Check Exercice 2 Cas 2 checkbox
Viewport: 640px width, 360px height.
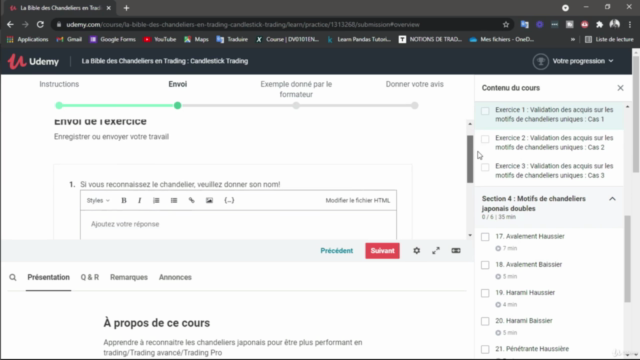(x=485, y=139)
